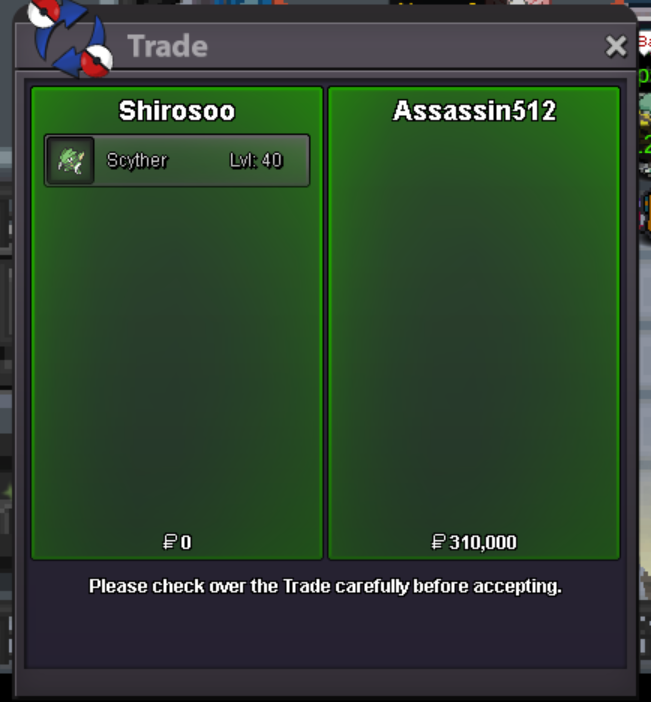
Task: Click the Assassin512 player name heading
Action: (x=474, y=111)
